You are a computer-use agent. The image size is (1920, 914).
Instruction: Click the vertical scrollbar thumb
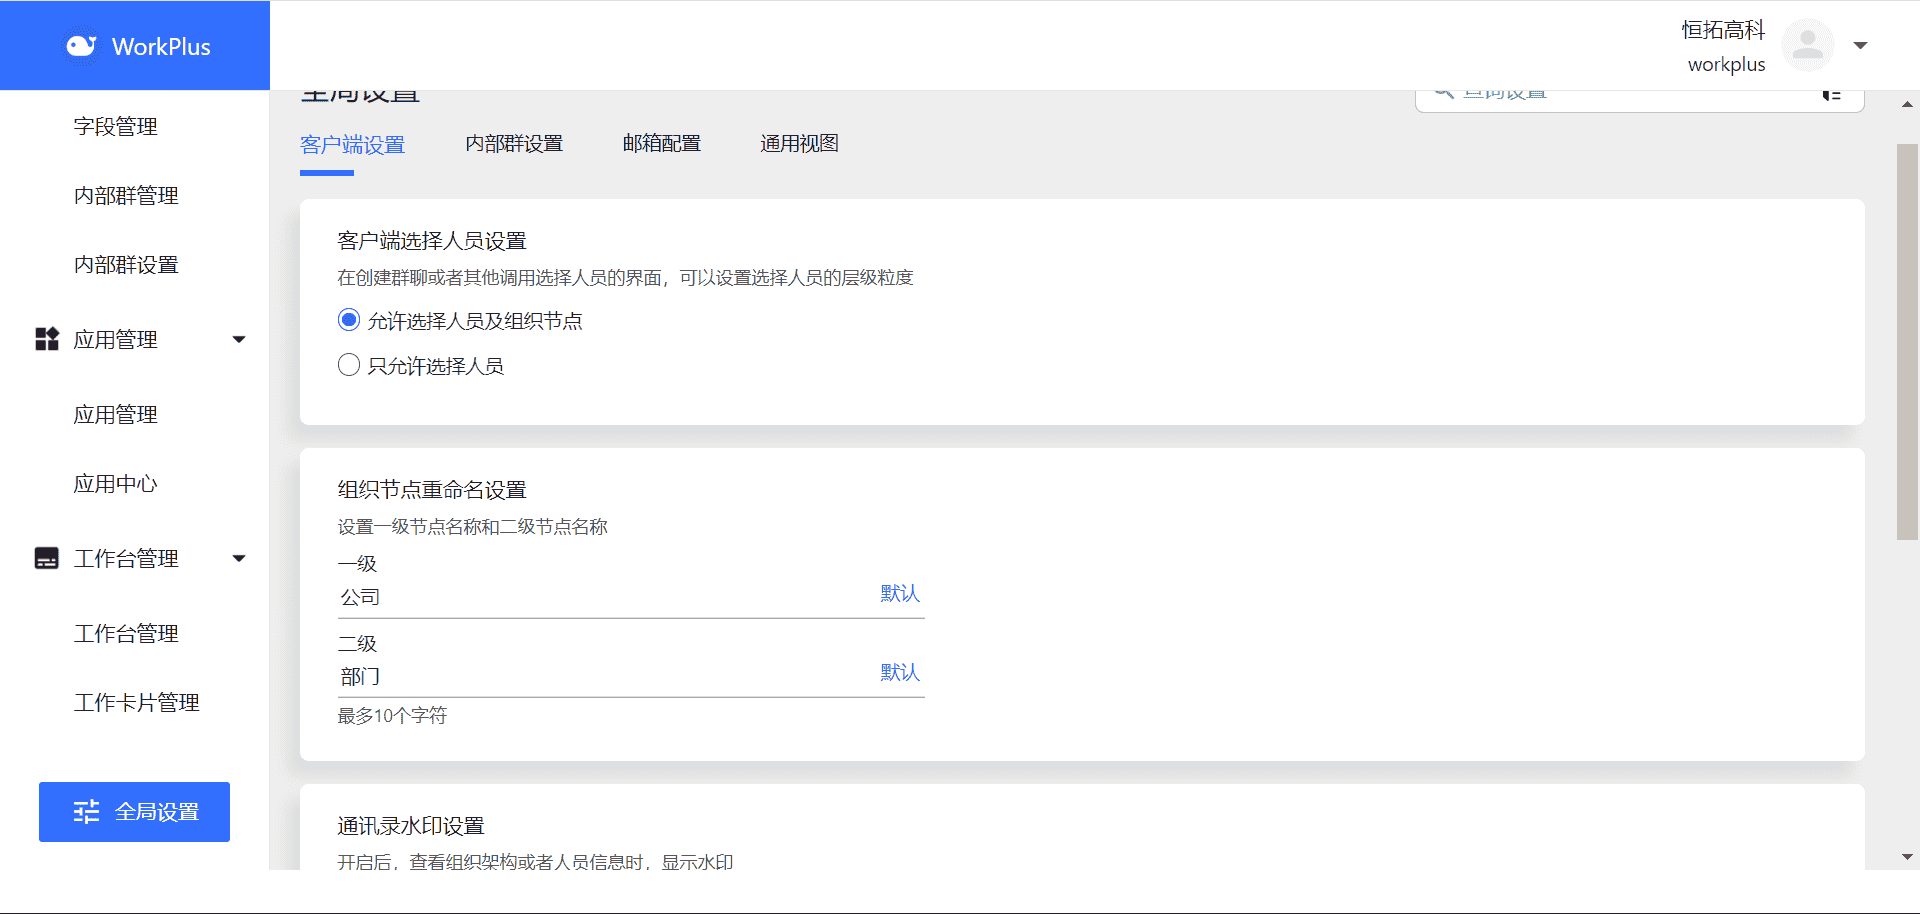click(1907, 341)
